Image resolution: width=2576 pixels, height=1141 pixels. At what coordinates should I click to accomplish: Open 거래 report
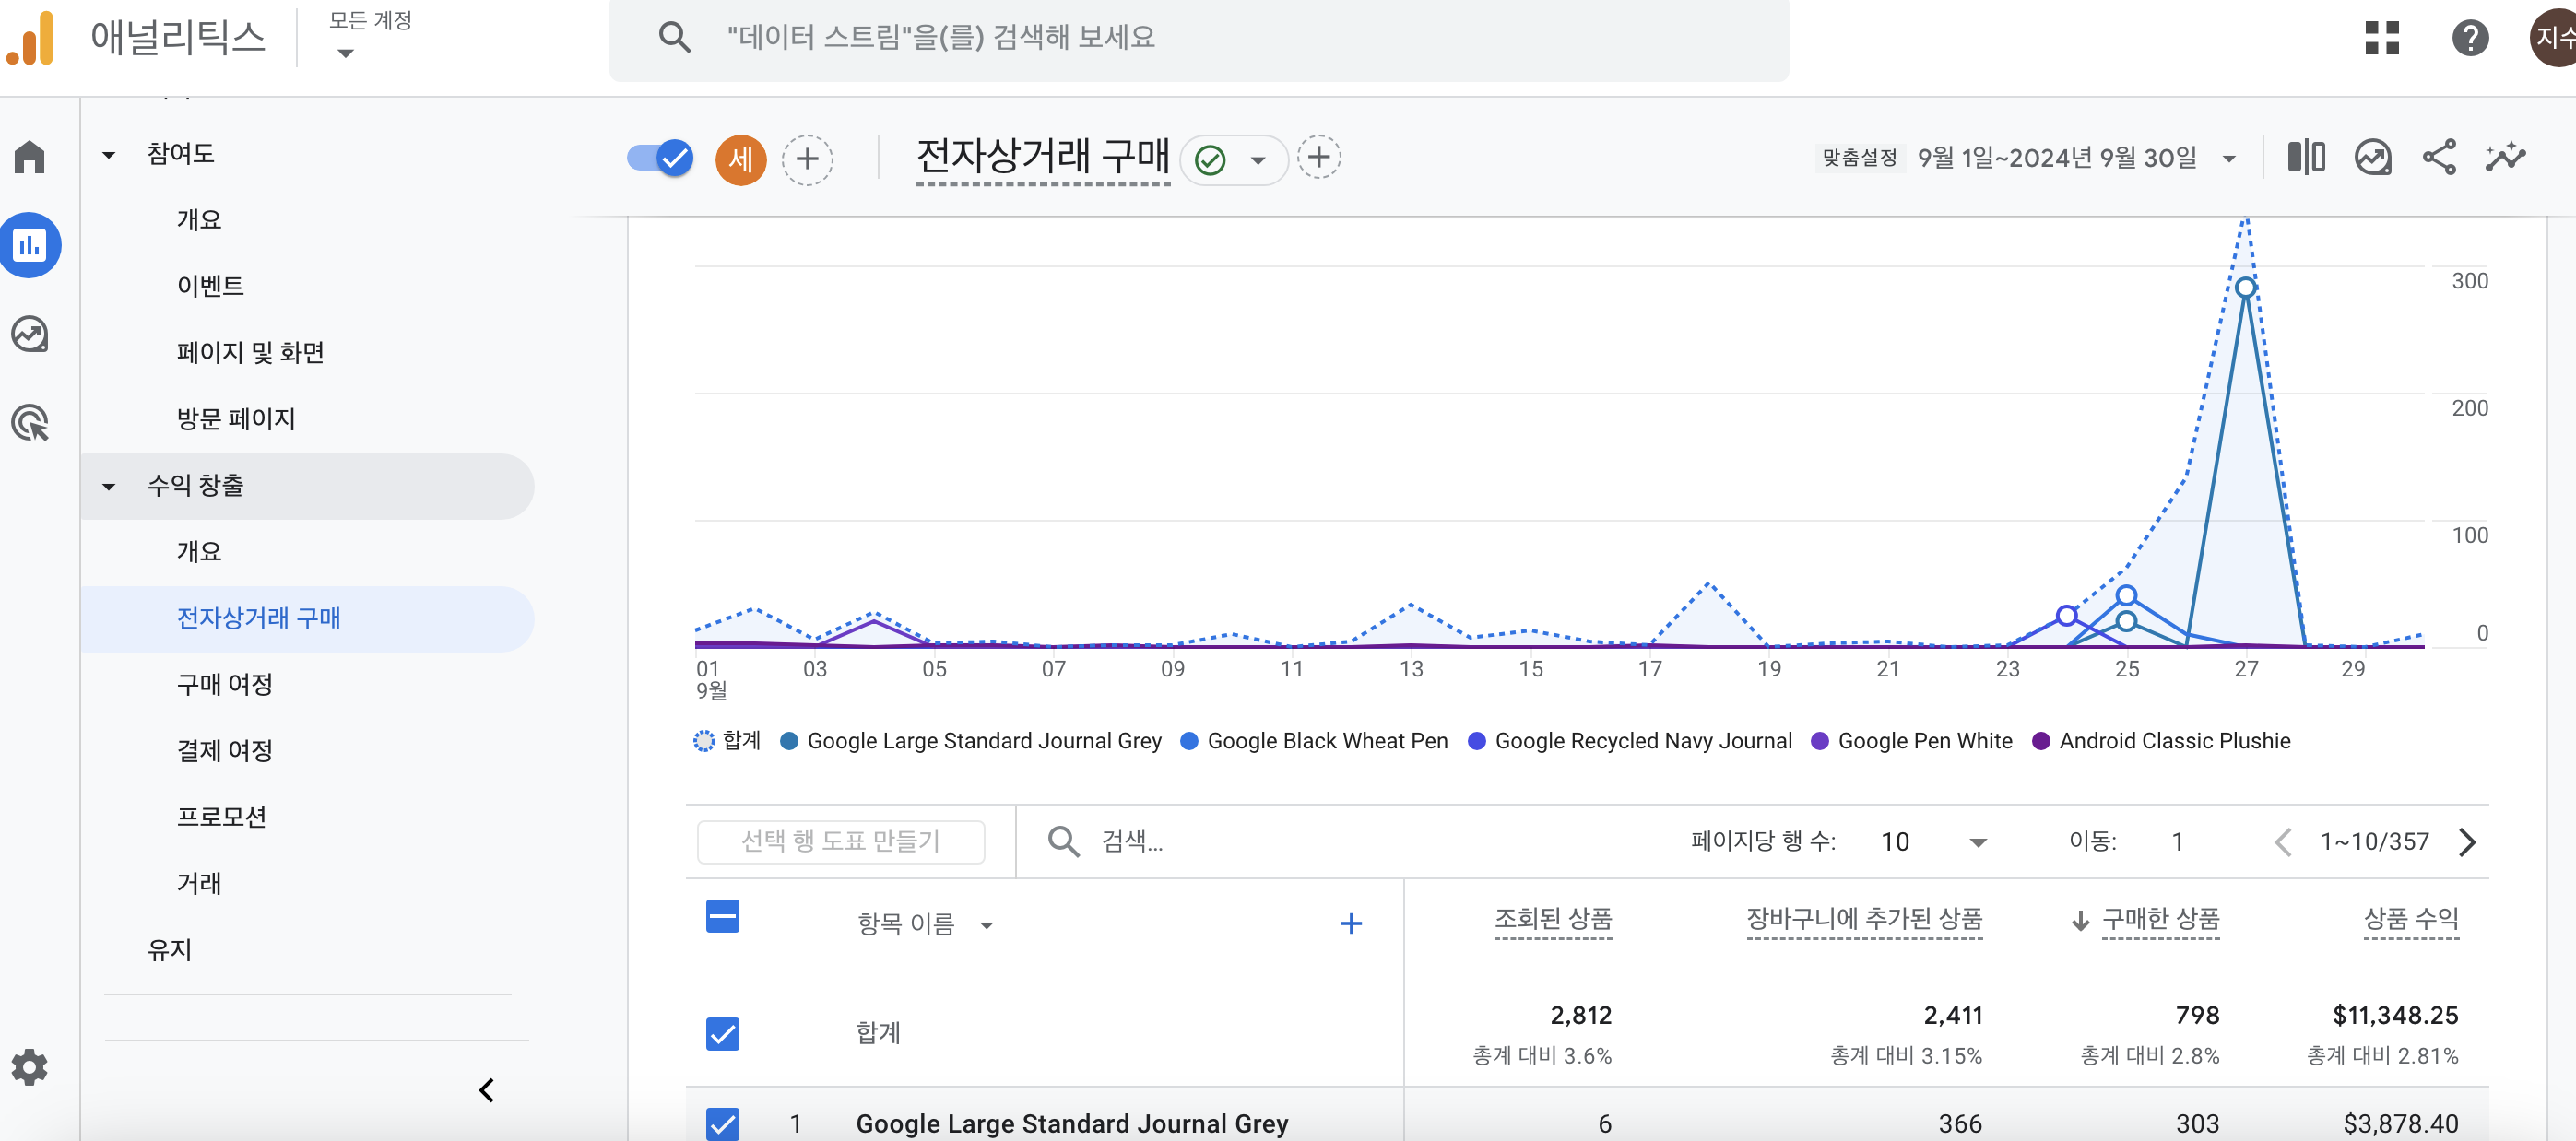(199, 884)
